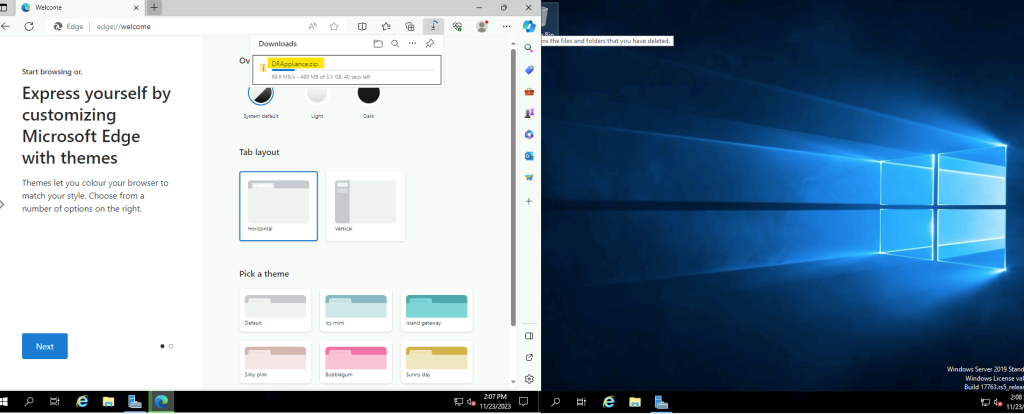
Task: Click the DRAppliance.zip download entry
Action: click(348, 70)
